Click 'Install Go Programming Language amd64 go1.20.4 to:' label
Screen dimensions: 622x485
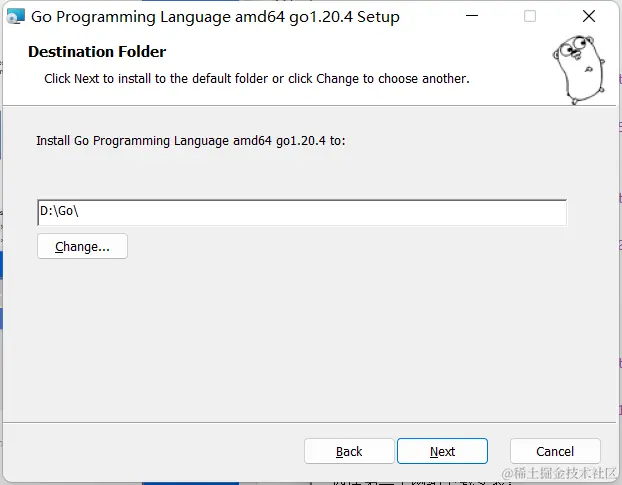point(191,141)
